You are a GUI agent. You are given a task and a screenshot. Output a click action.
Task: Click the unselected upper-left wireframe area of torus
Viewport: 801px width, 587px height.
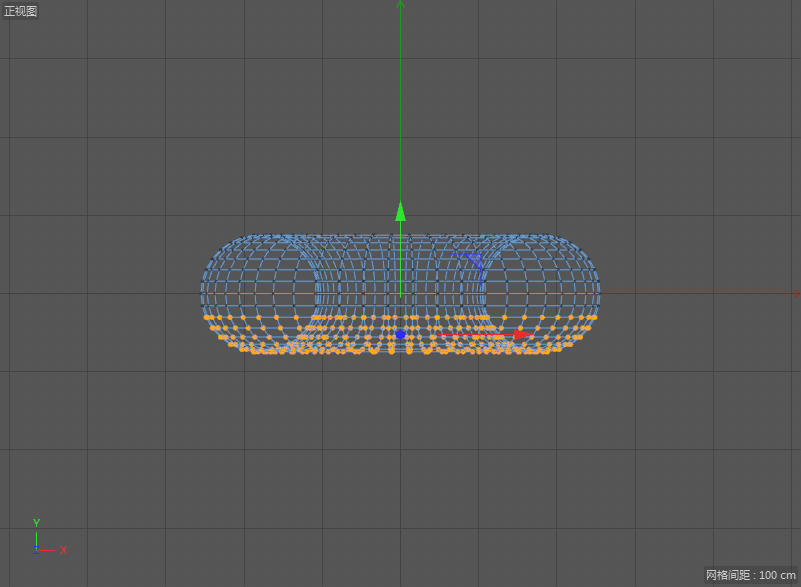click(x=250, y=262)
